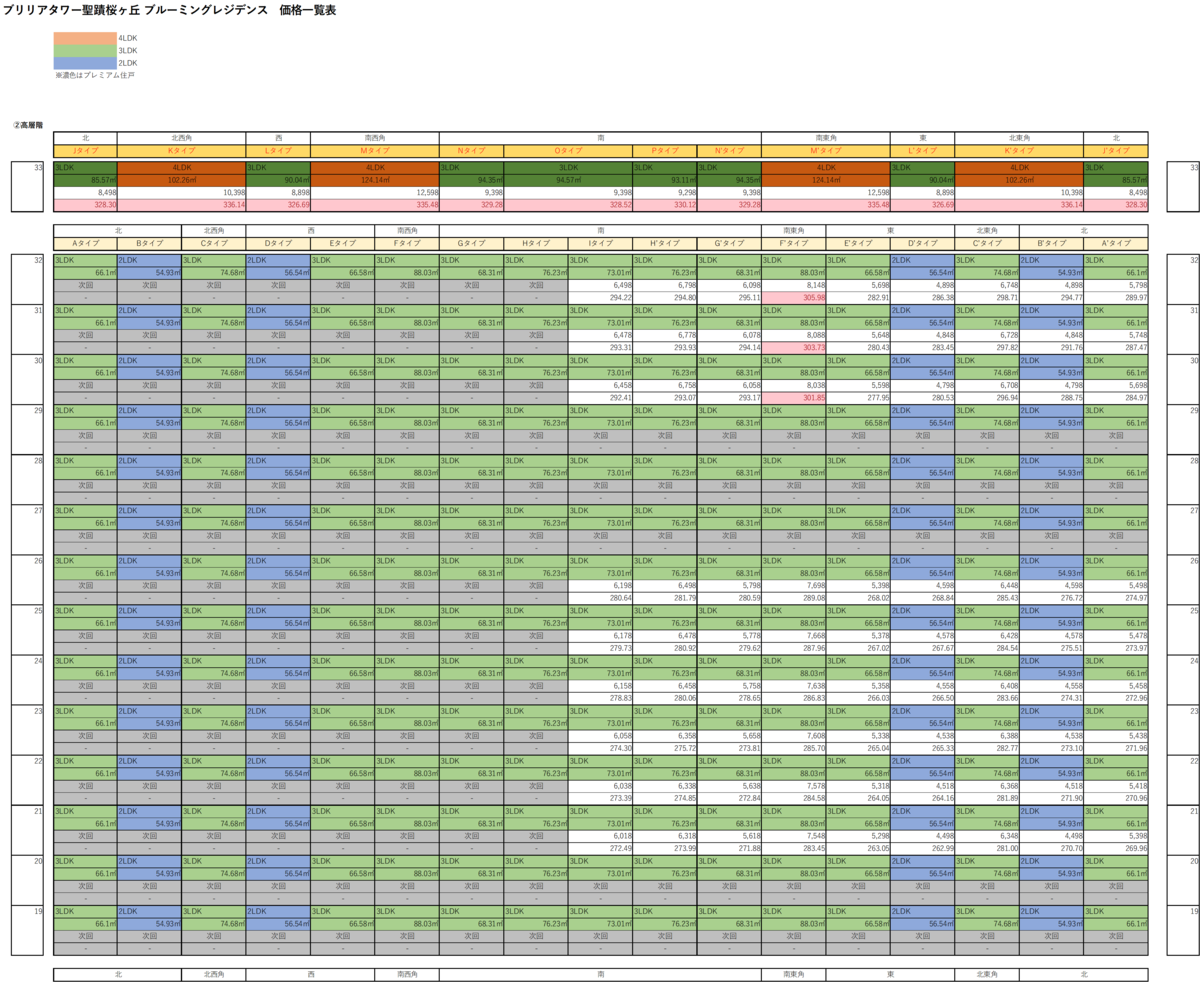Select the unit-price cell '289.97'
Image resolution: width=1200 pixels, height=982 pixels.
point(1116,297)
